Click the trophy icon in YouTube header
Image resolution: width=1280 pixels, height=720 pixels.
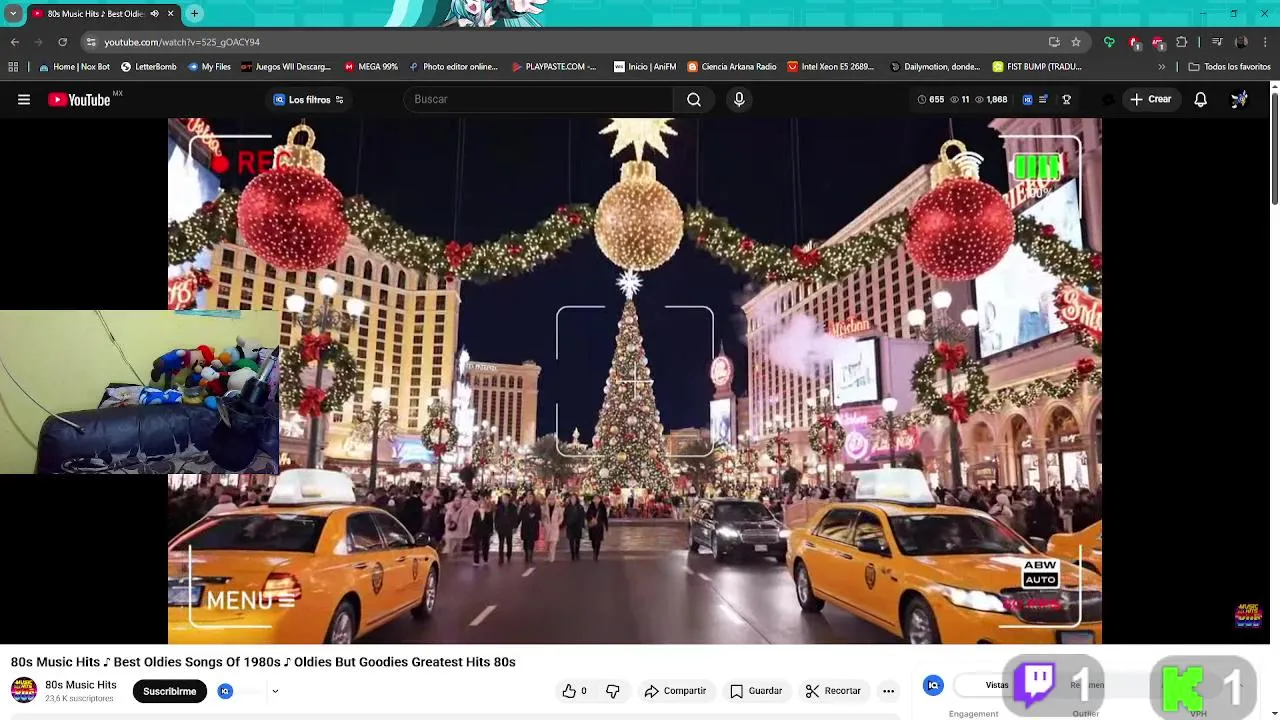1066,99
